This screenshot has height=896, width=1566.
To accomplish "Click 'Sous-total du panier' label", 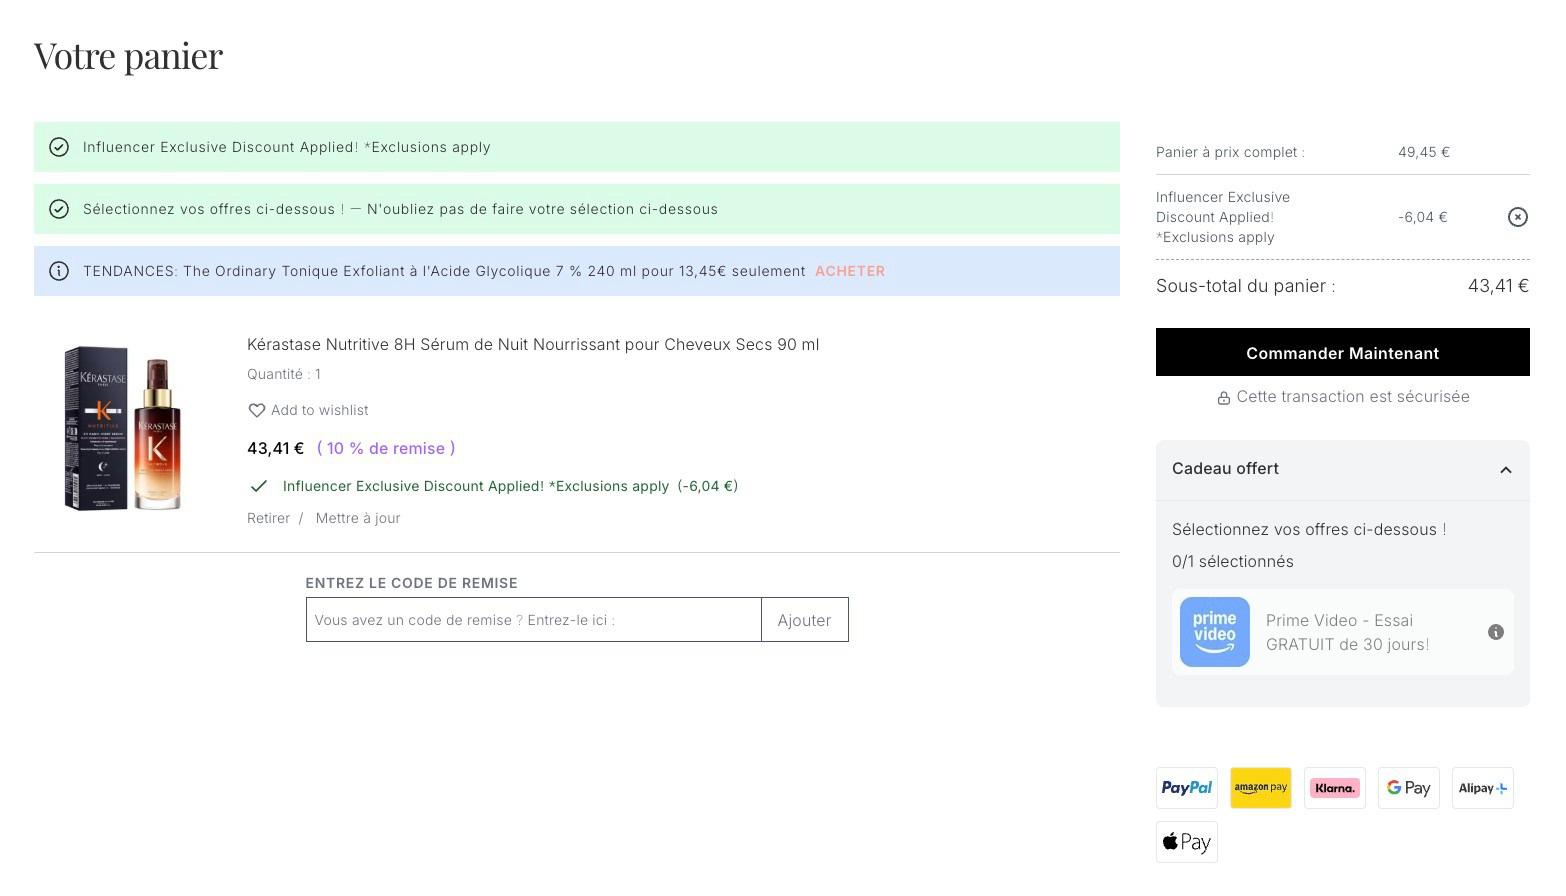I will (x=1245, y=286).
